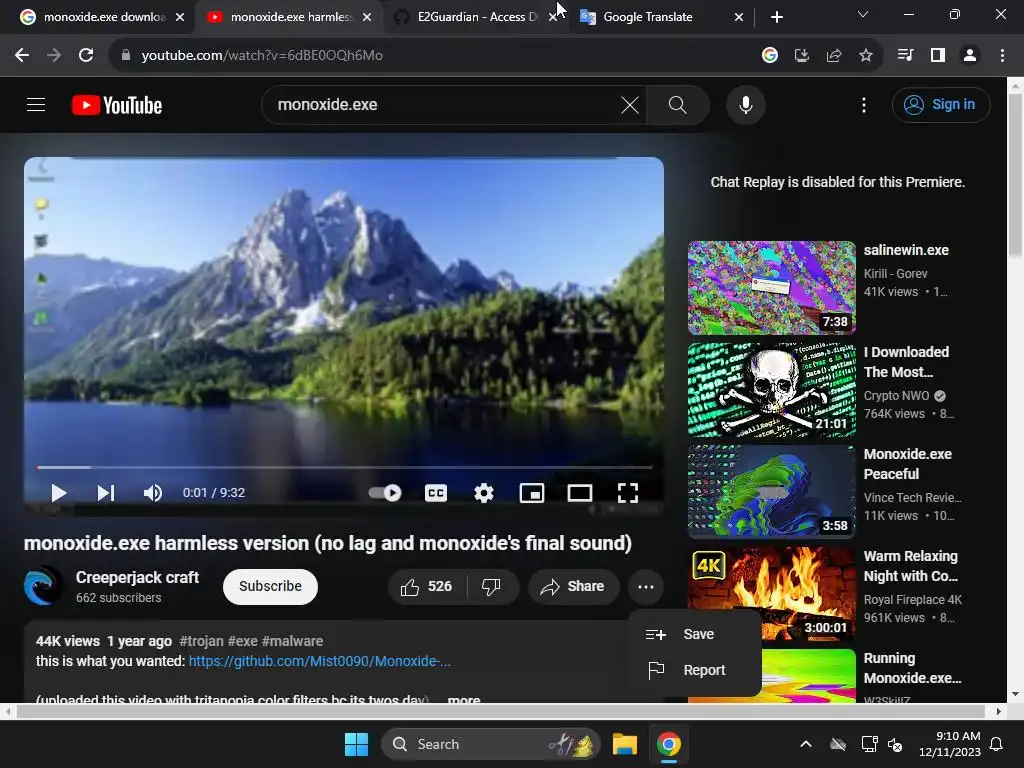Open a new browser tab
This screenshot has width=1024, height=768.
(776, 17)
